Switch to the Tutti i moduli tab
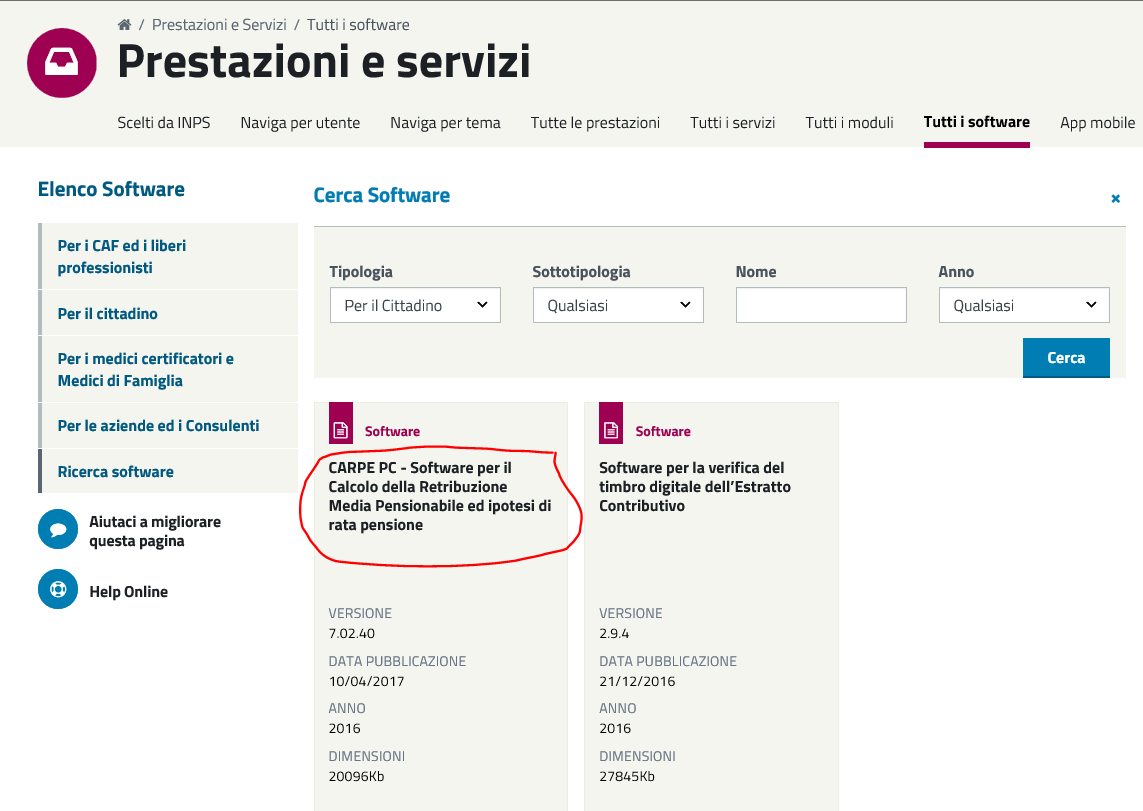The image size is (1143, 811). pyautogui.click(x=849, y=123)
